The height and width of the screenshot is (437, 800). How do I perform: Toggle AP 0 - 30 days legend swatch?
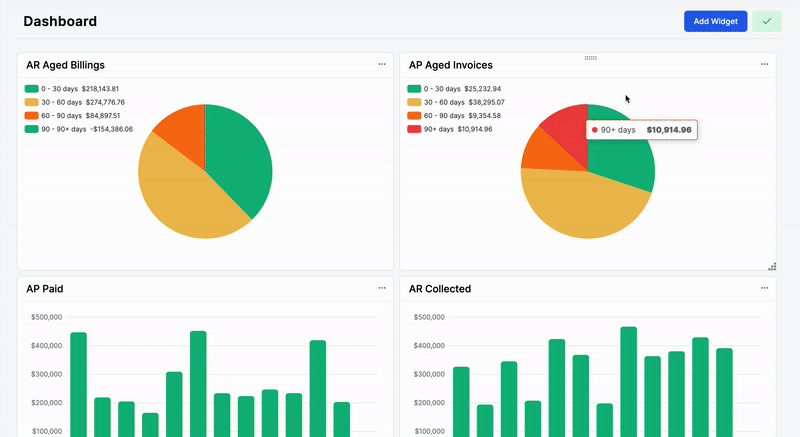[x=414, y=89]
